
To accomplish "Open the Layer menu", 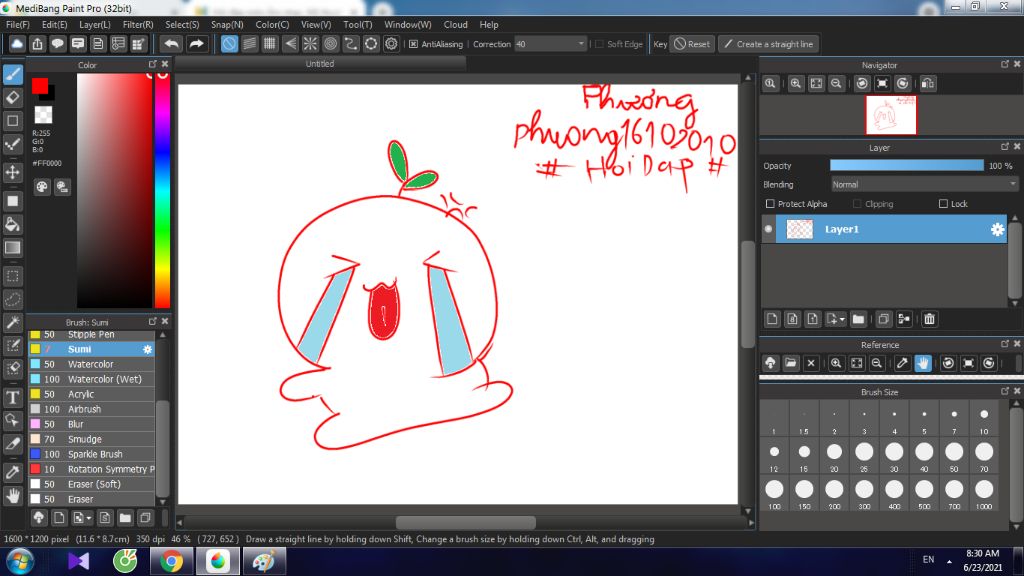I will pos(95,24).
